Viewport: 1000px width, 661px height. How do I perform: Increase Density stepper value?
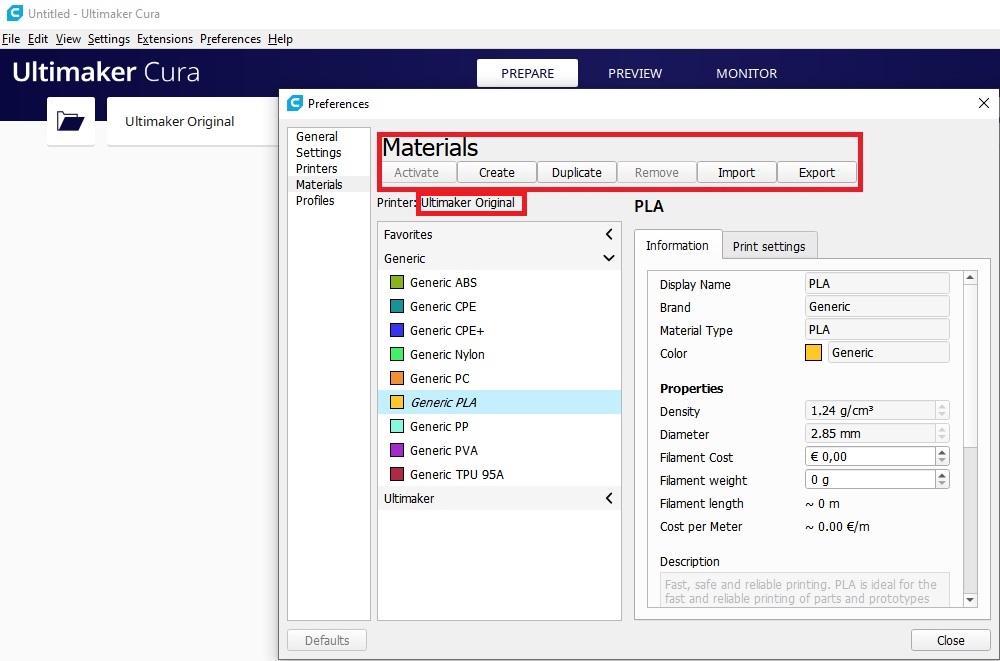942,406
